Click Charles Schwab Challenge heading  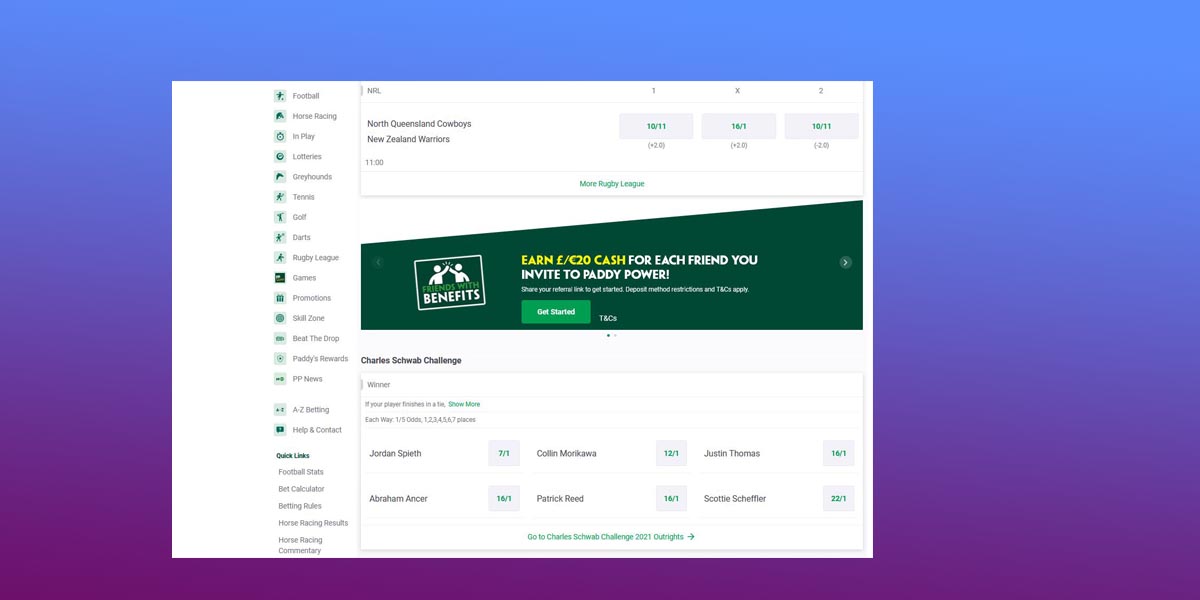(411, 360)
